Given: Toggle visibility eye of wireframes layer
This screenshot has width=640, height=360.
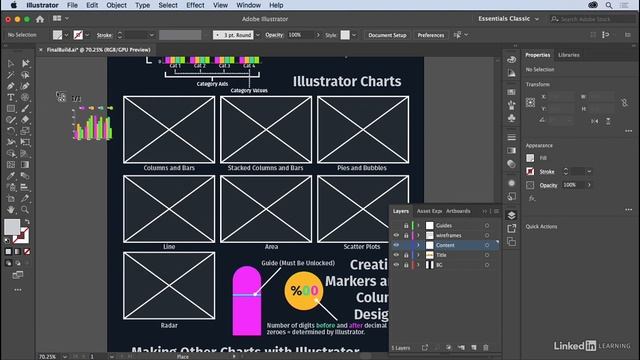Looking at the screenshot, I should [x=396, y=235].
